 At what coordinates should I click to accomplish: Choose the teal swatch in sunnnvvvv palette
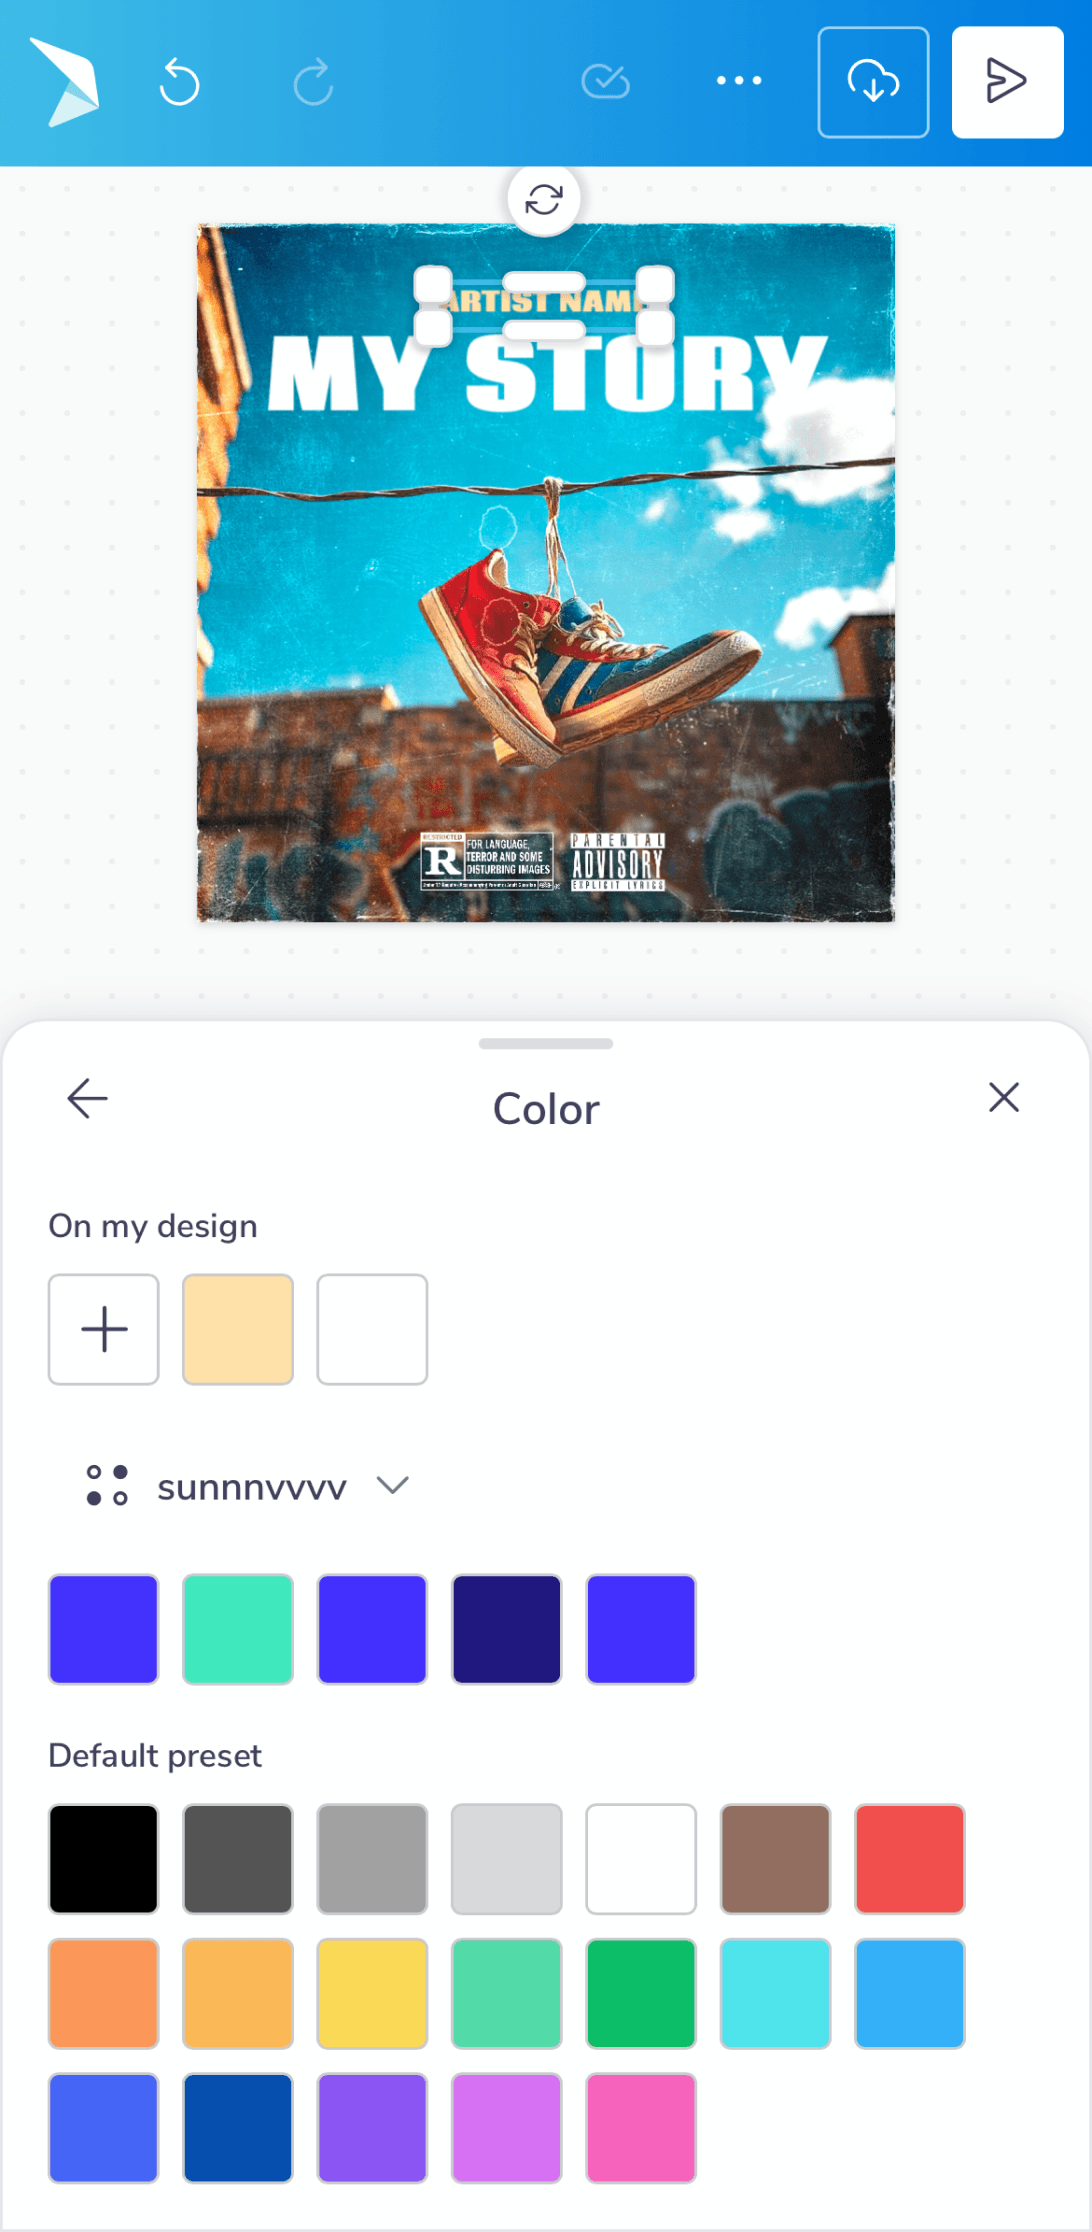point(238,1629)
